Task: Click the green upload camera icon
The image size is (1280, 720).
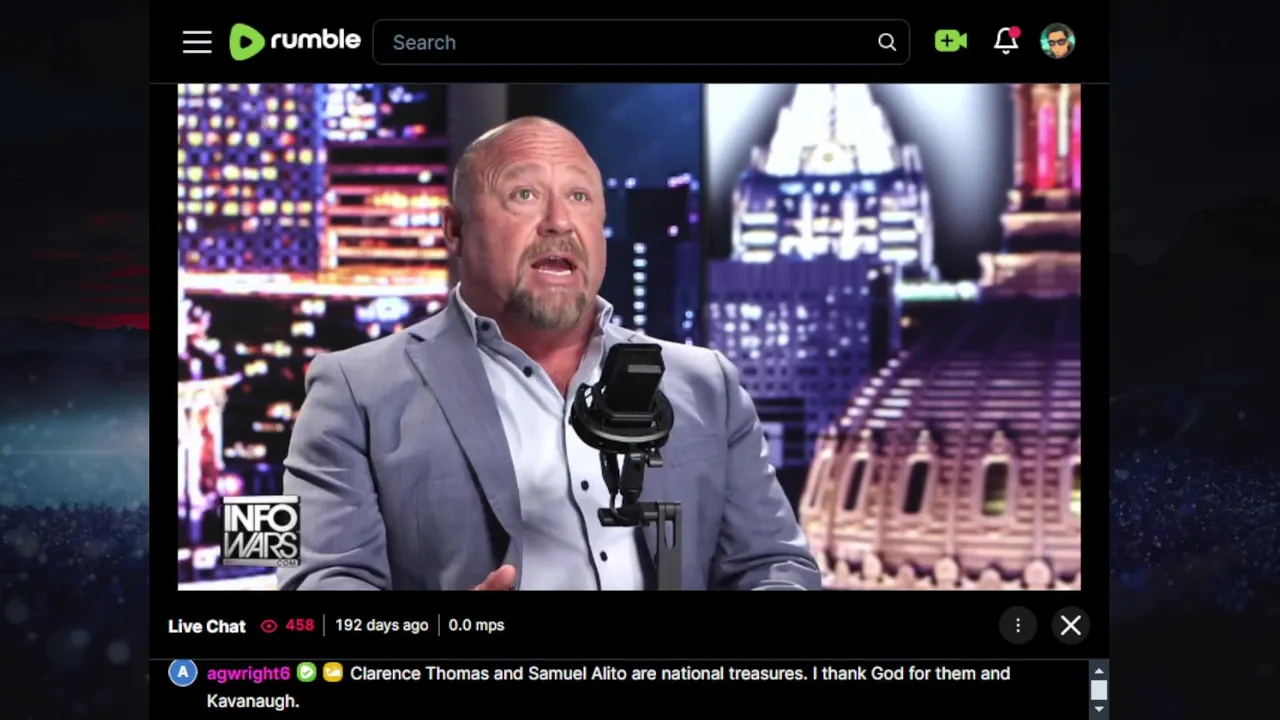Action: (x=951, y=41)
